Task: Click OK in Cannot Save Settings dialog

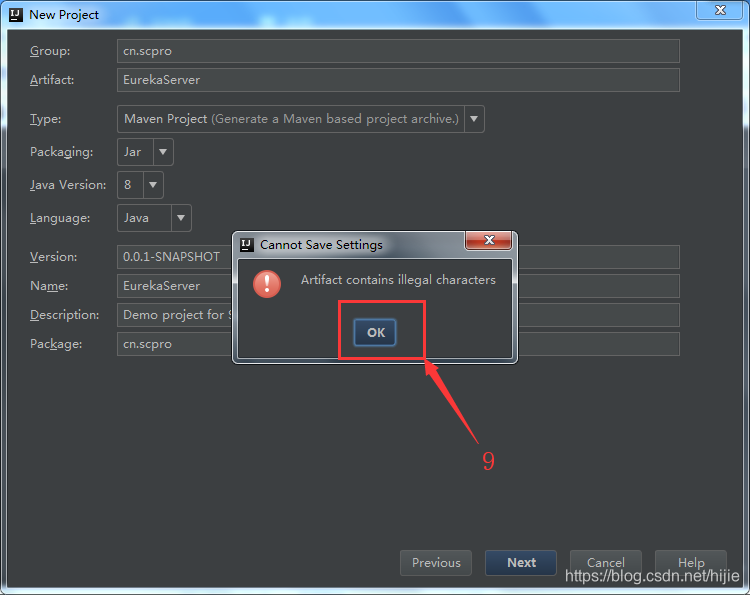Action: point(375,332)
